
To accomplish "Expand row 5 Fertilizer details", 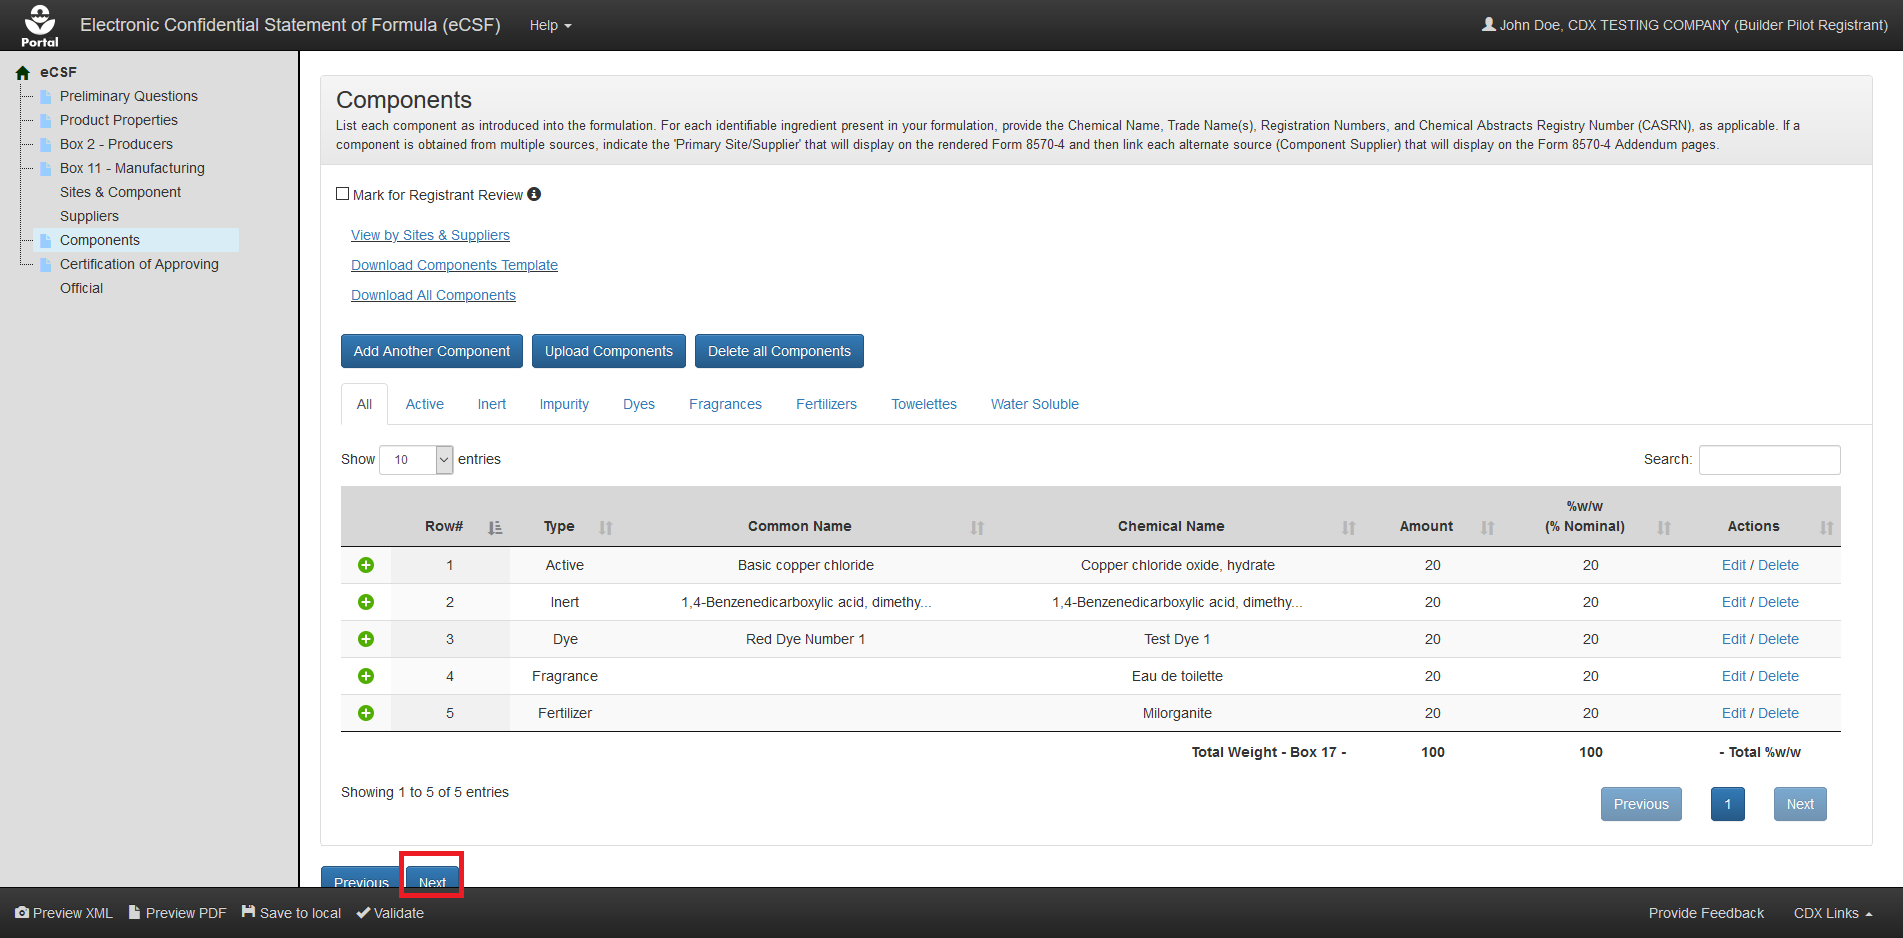I will tap(366, 713).
